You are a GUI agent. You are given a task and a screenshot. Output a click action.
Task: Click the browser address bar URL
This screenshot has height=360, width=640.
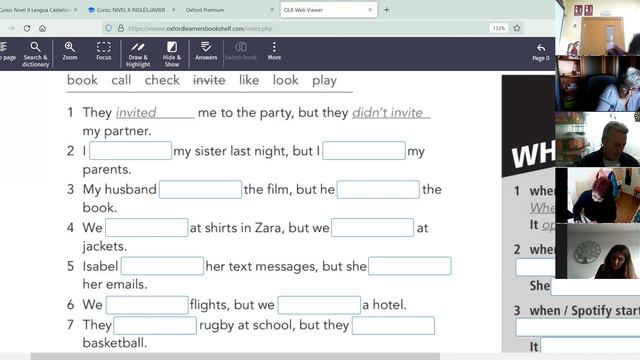pos(200,28)
